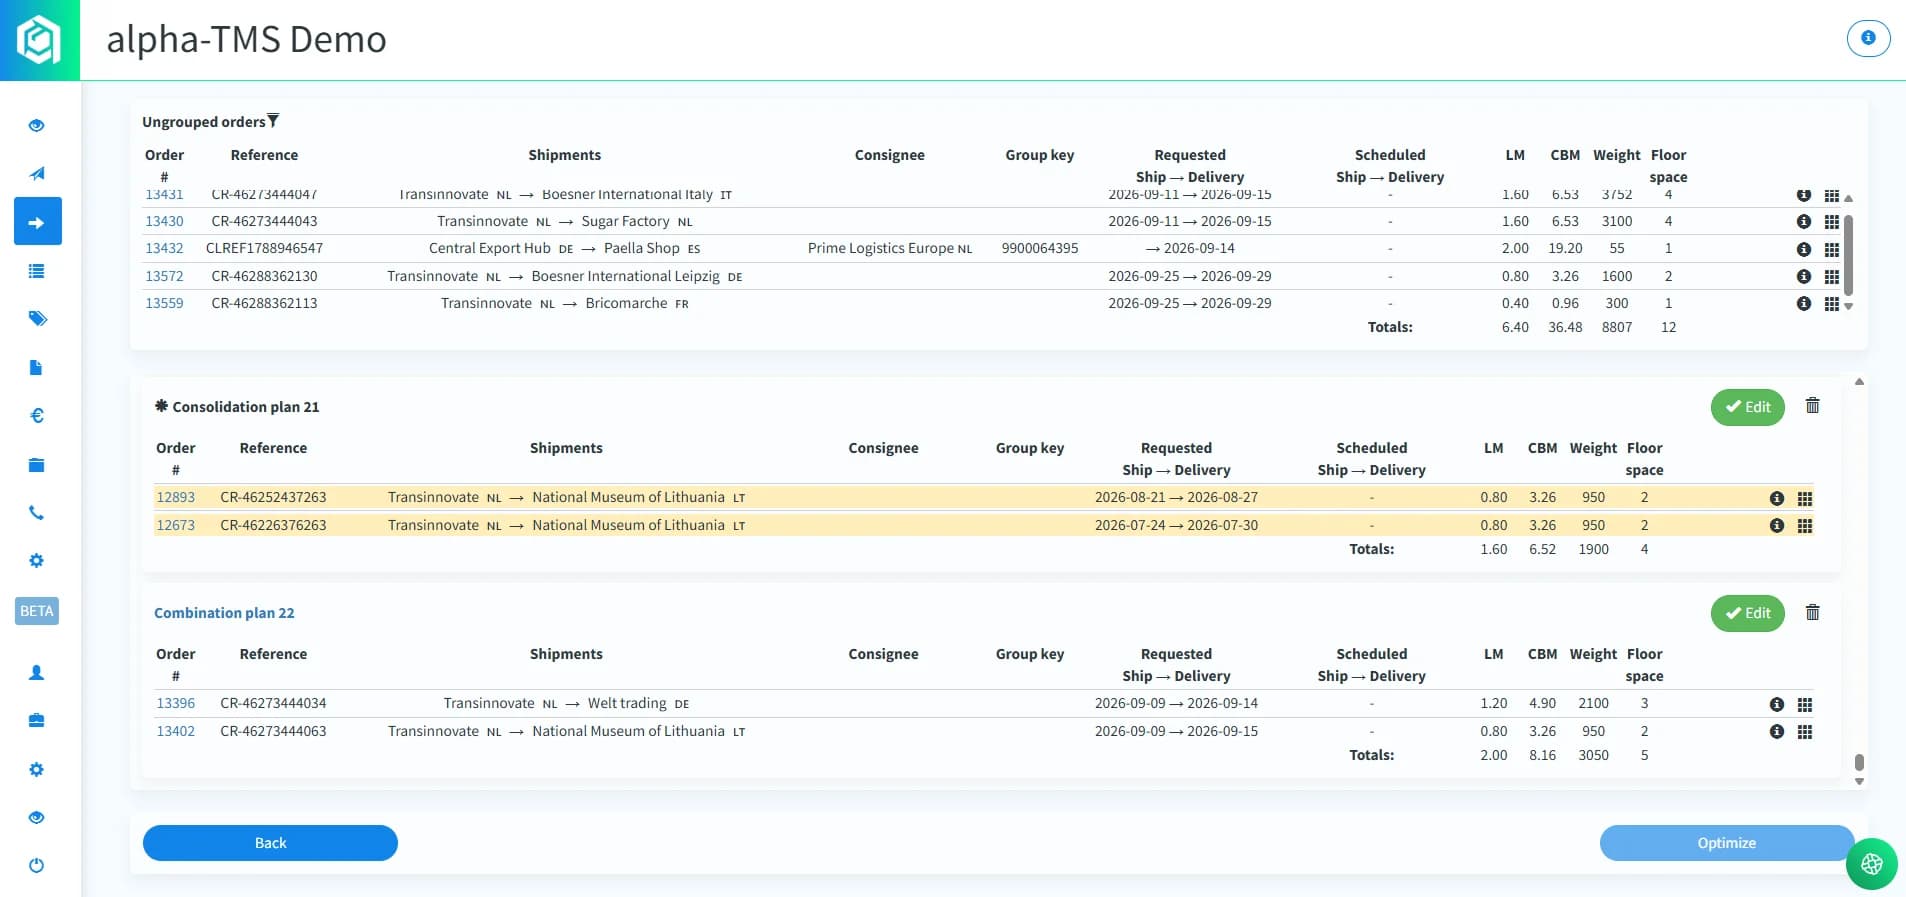The width and height of the screenshot is (1906, 897).
Task: Open the euro currency sidebar icon
Action: (x=37, y=416)
